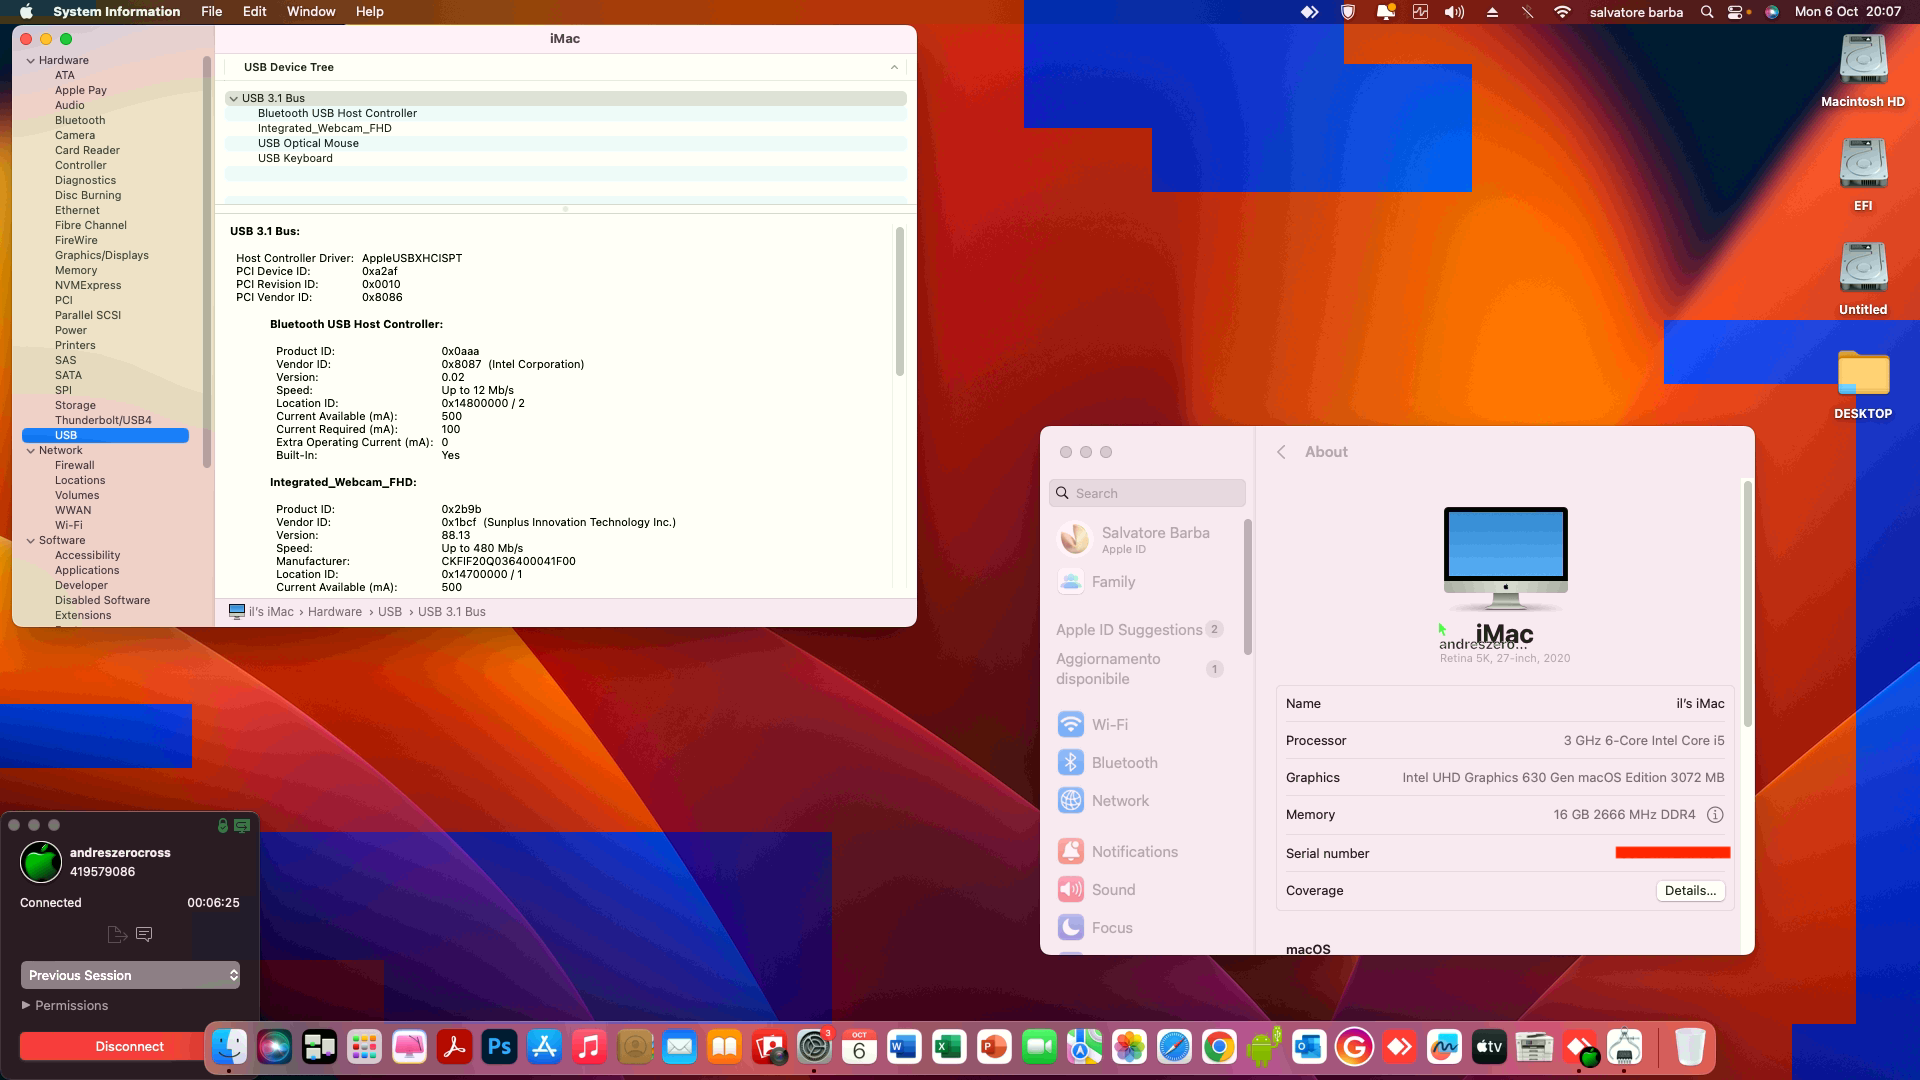
Task: Open Control Center in the menu bar
Action: 1735,12
